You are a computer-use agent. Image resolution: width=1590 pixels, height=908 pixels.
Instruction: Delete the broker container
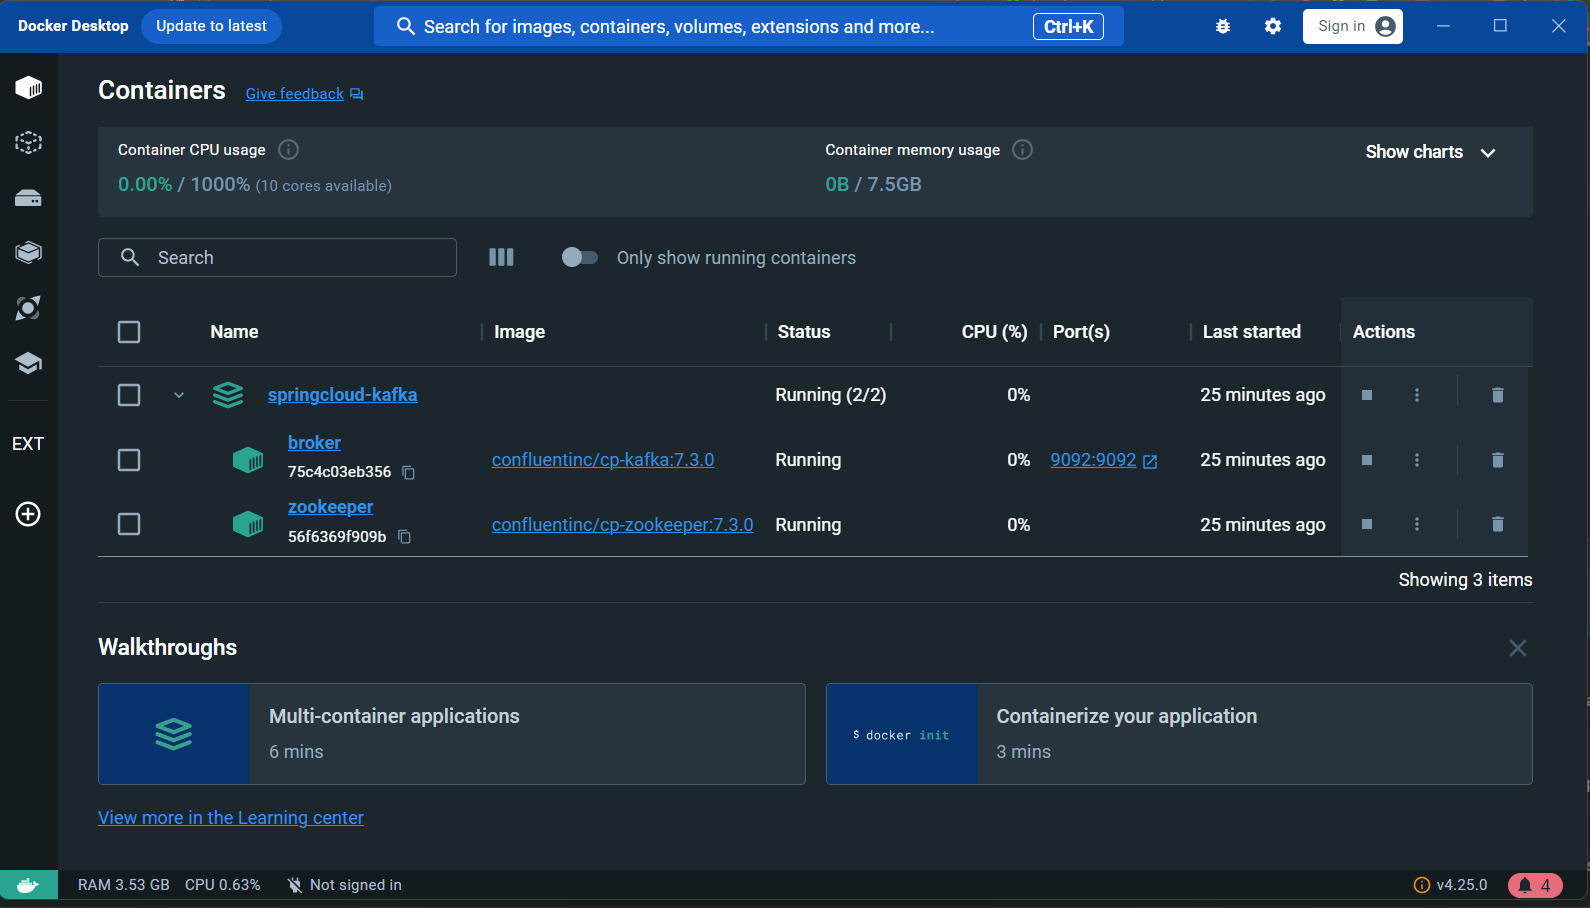click(x=1498, y=460)
